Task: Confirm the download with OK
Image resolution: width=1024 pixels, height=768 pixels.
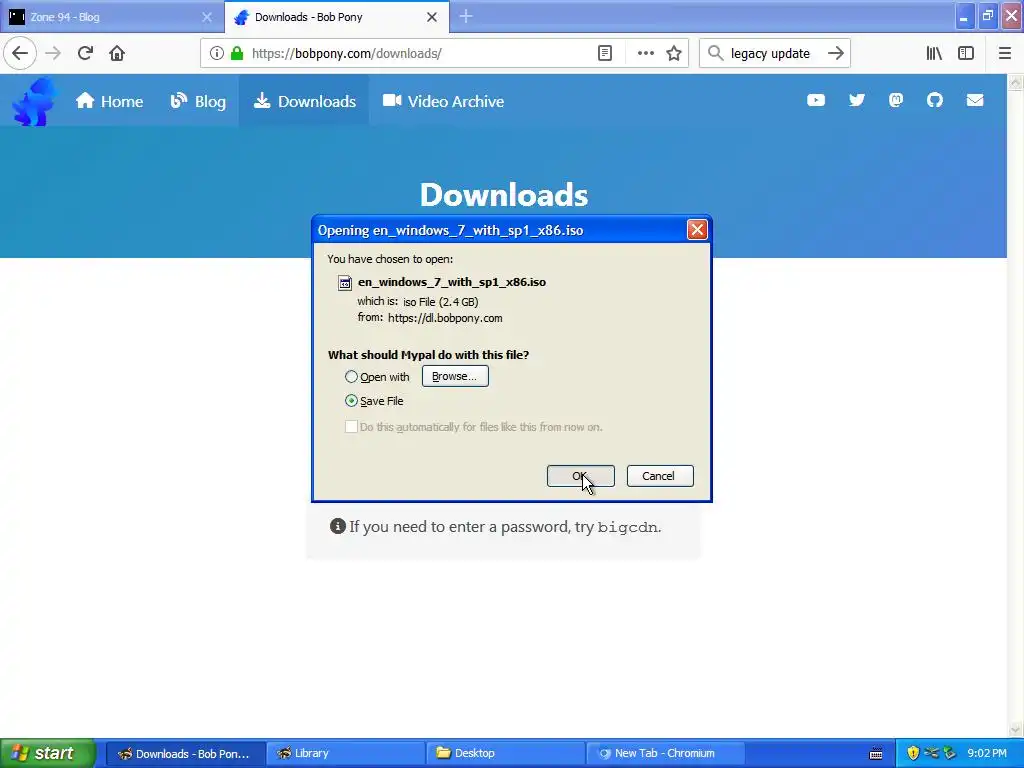Action: (x=581, y=476)
